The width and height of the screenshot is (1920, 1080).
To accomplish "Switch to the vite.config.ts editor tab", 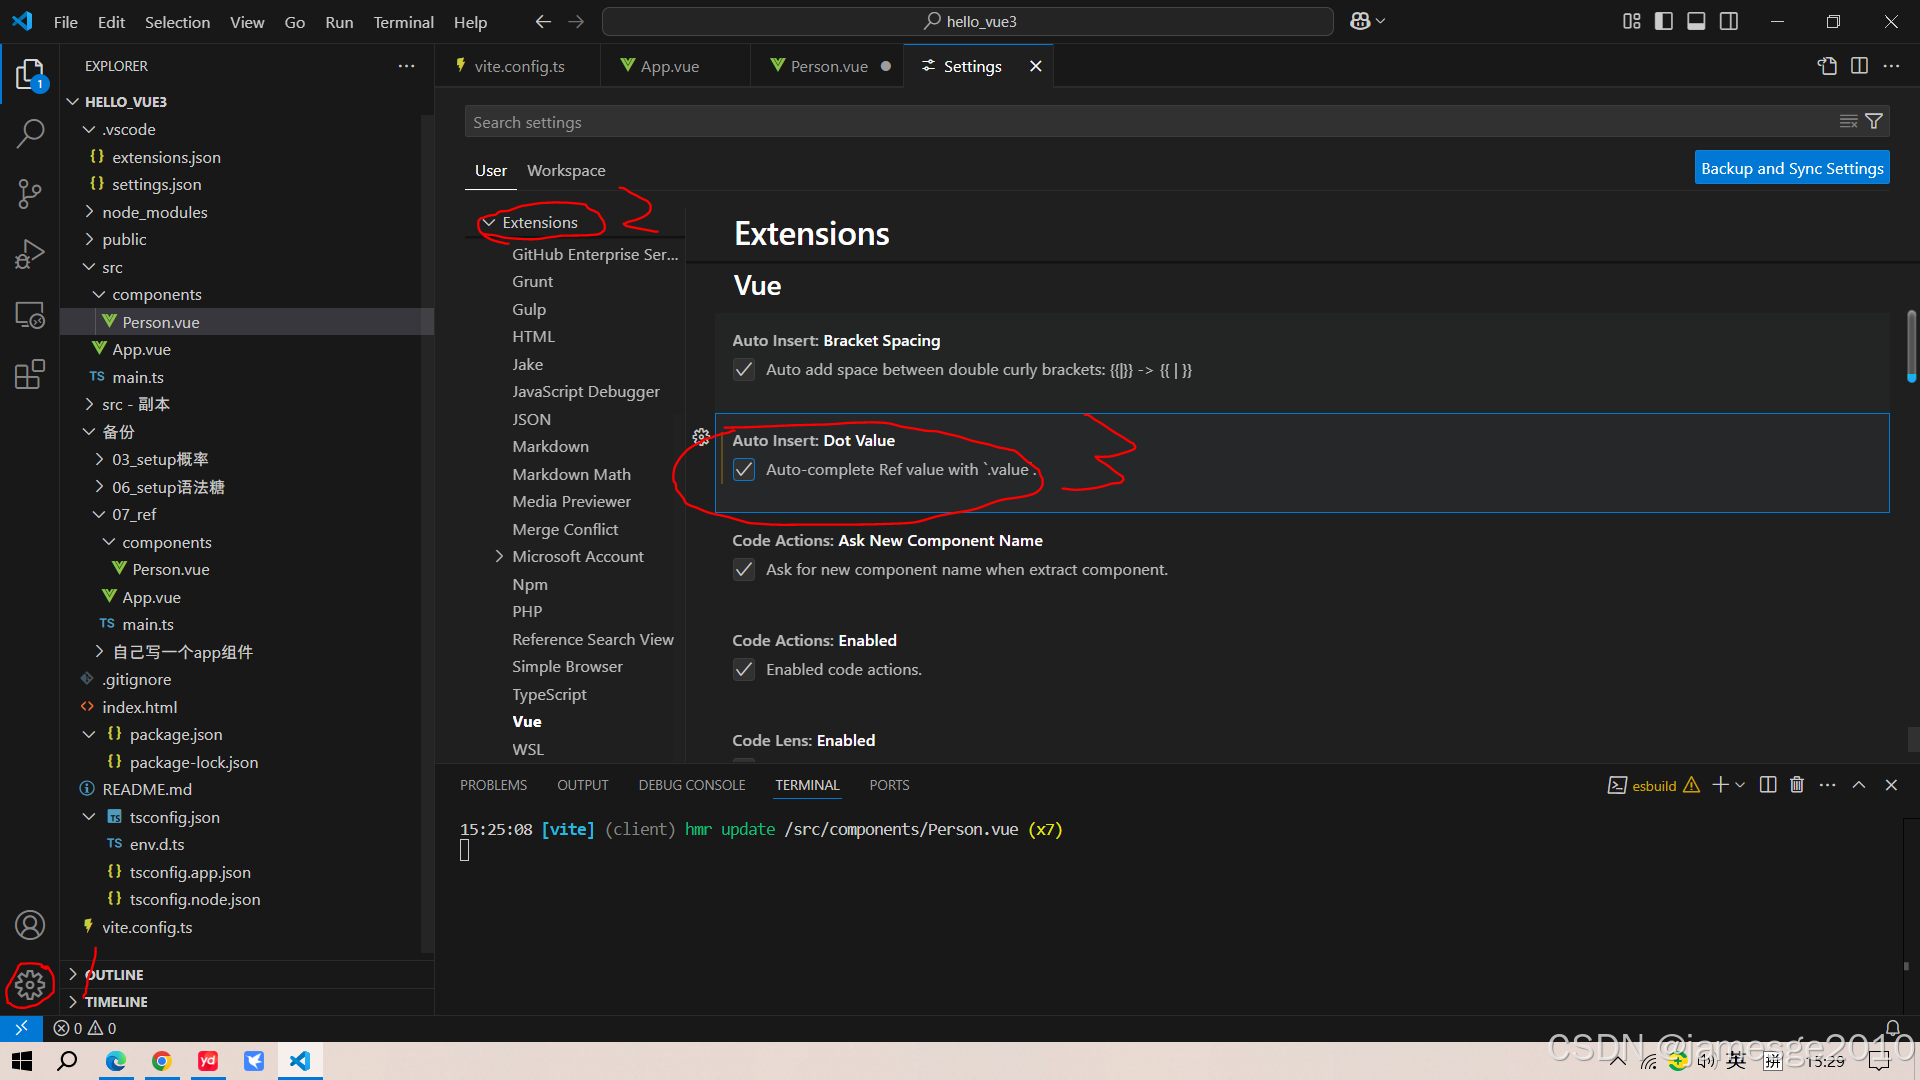I will [x=518, y=66].
